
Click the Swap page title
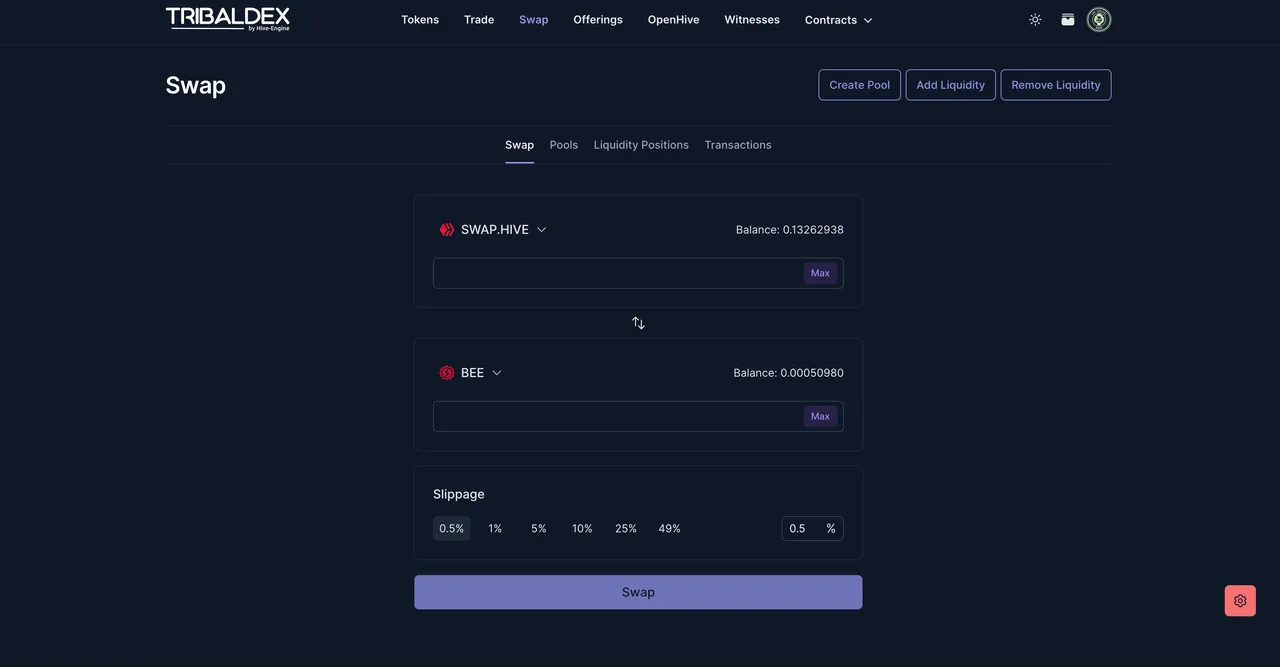click(196, 85)
